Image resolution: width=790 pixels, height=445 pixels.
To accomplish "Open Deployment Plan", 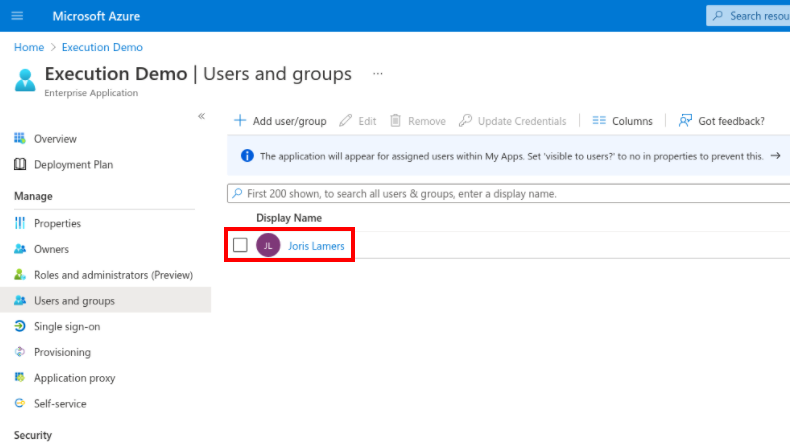I will coord(74,165).
